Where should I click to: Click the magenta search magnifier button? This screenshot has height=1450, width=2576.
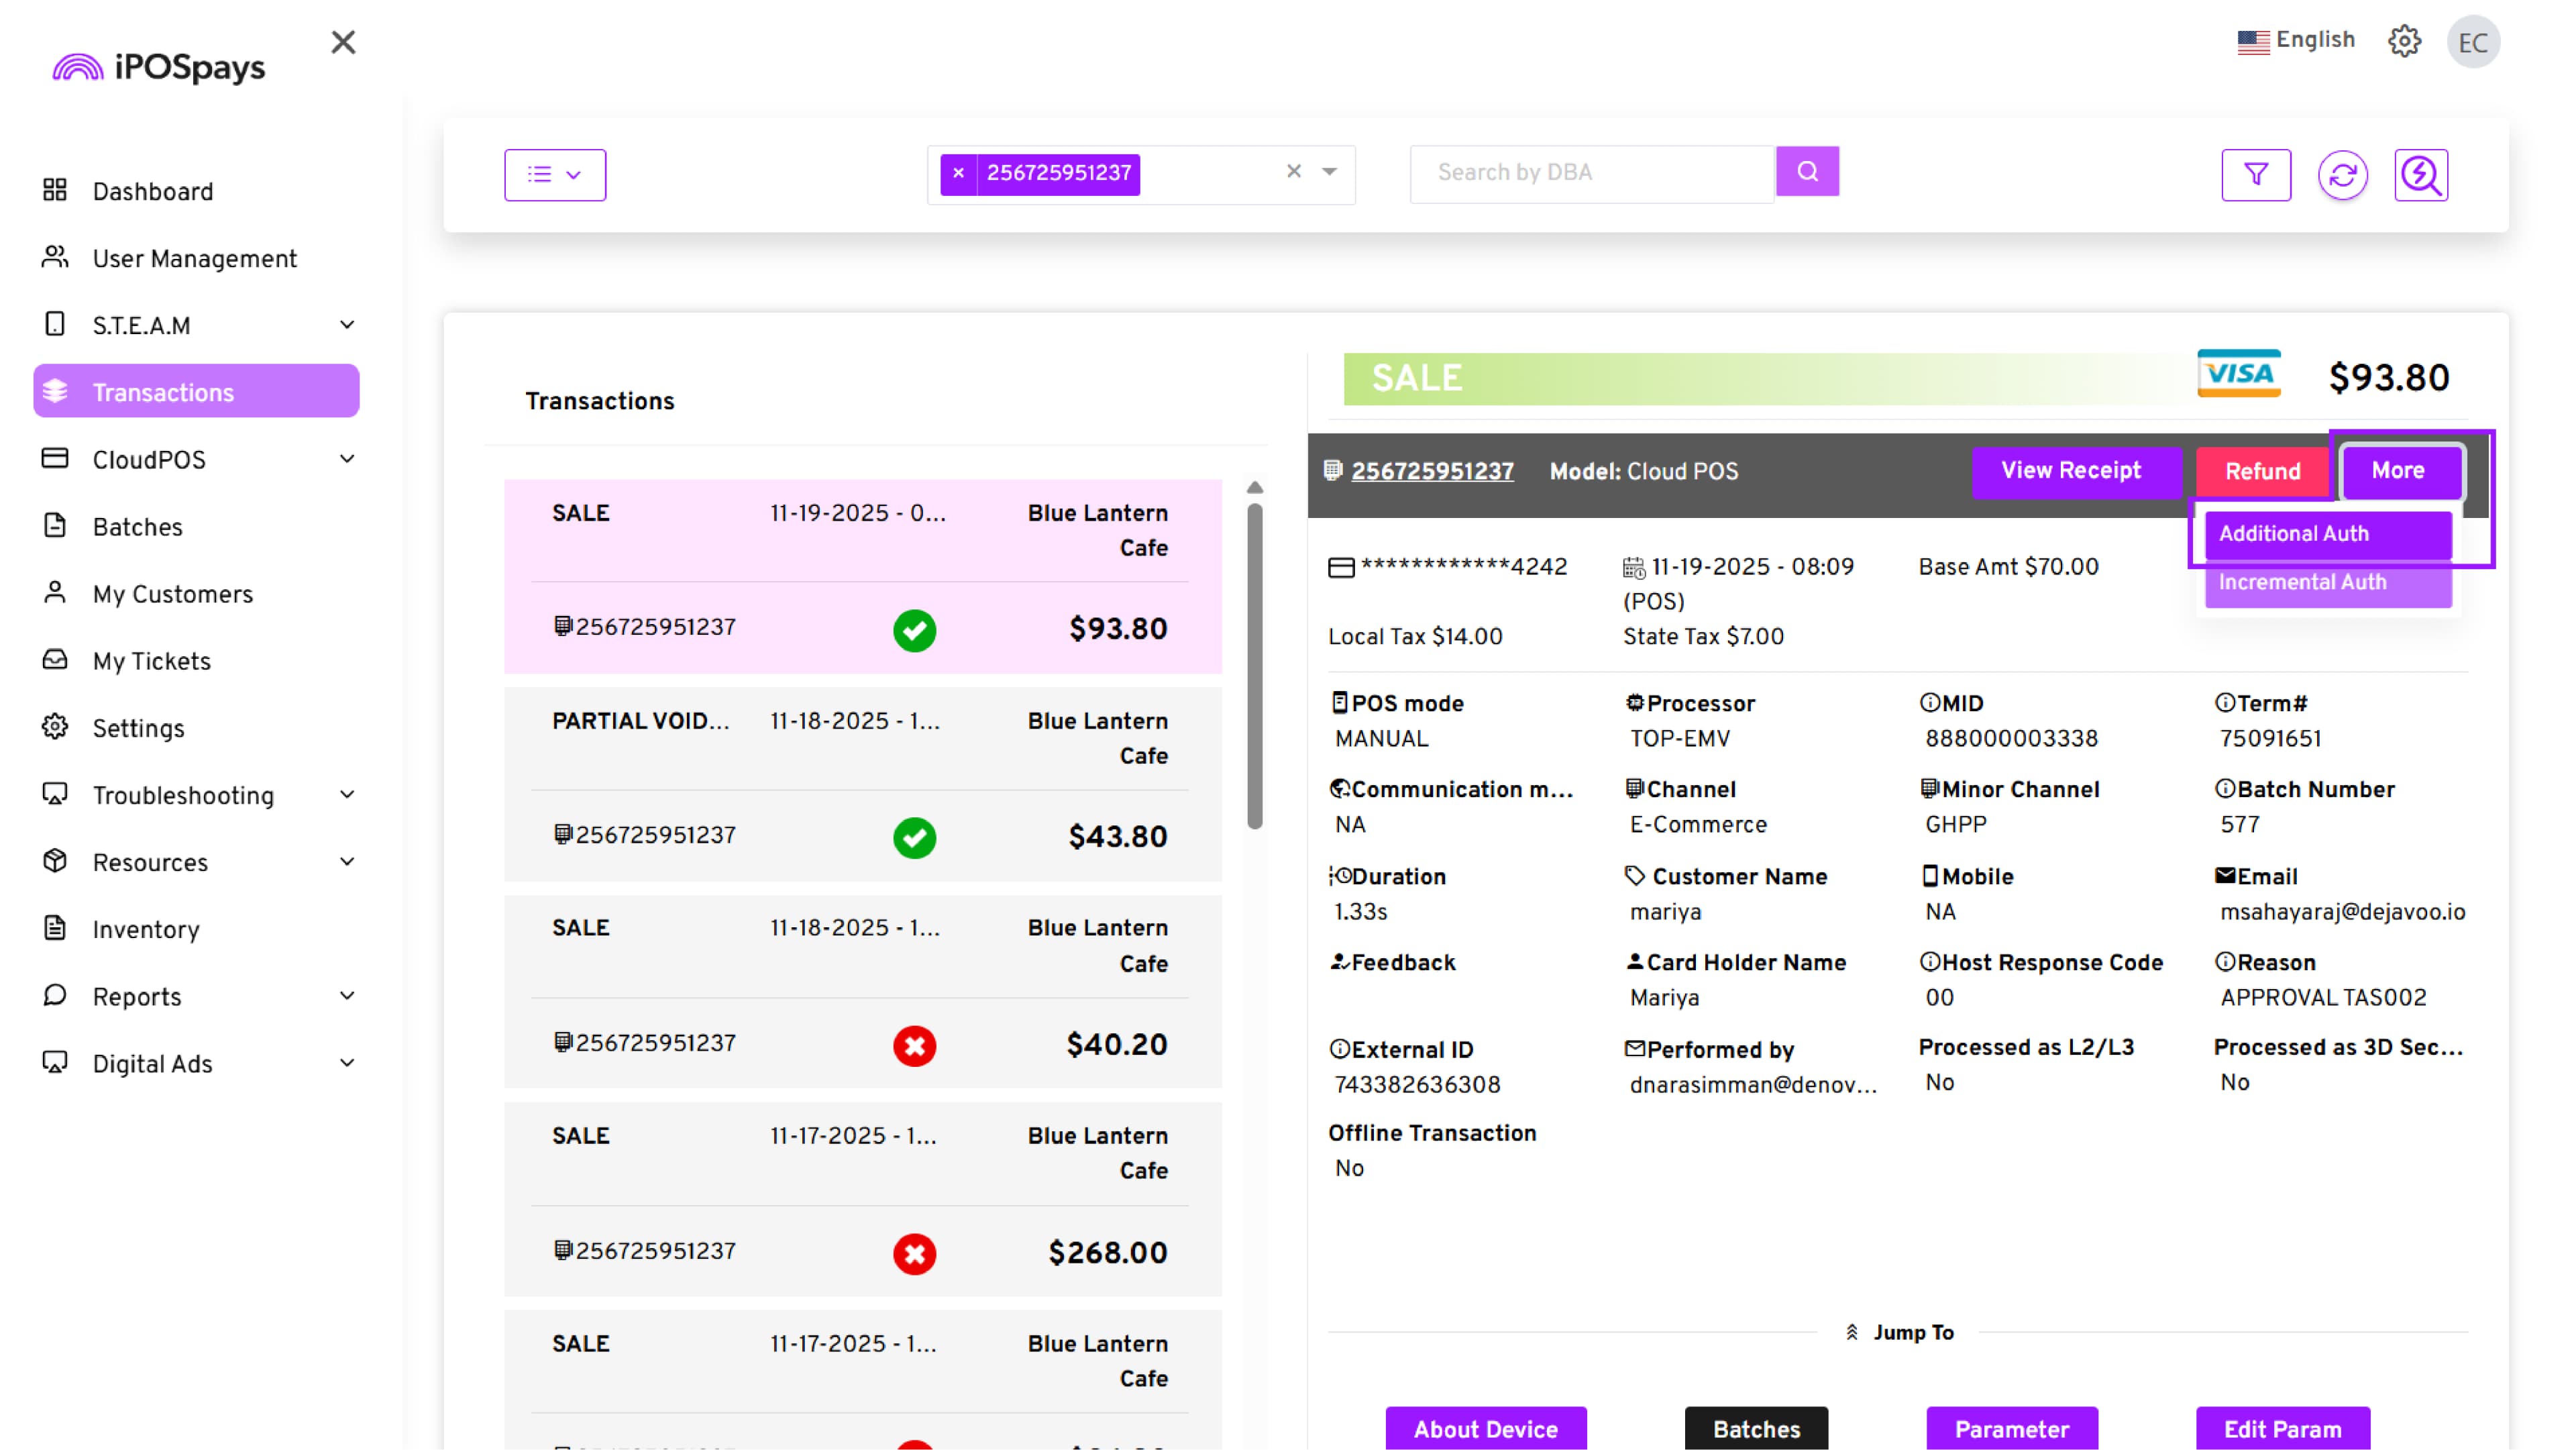(1807, 172)
